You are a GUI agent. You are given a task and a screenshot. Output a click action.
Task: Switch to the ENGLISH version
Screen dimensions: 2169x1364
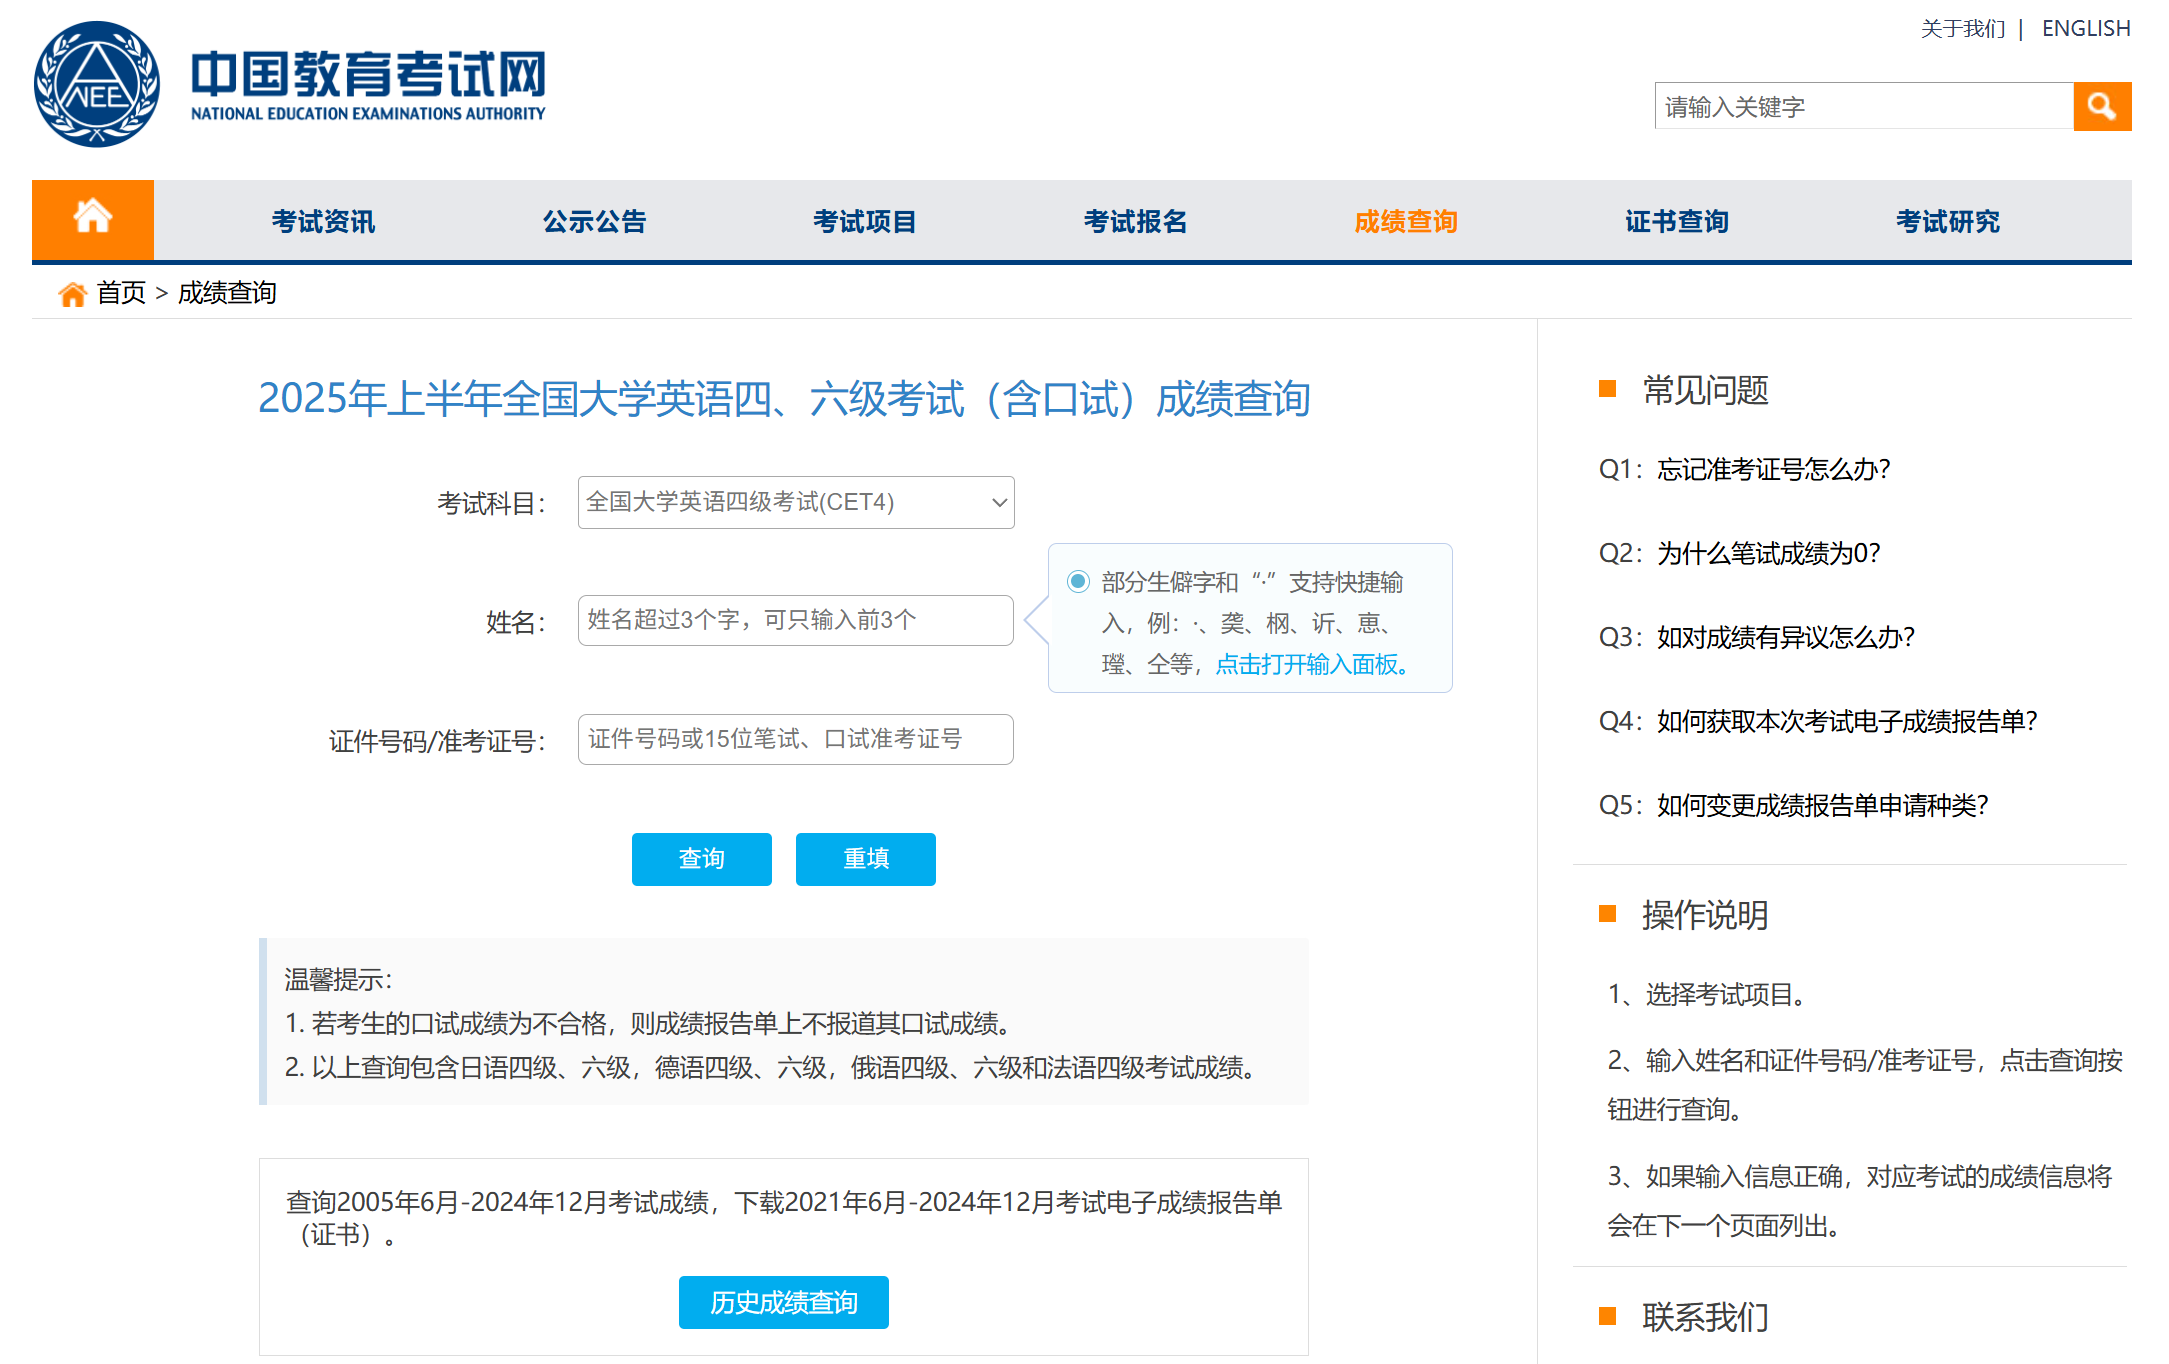click(x=2086, y=28)
